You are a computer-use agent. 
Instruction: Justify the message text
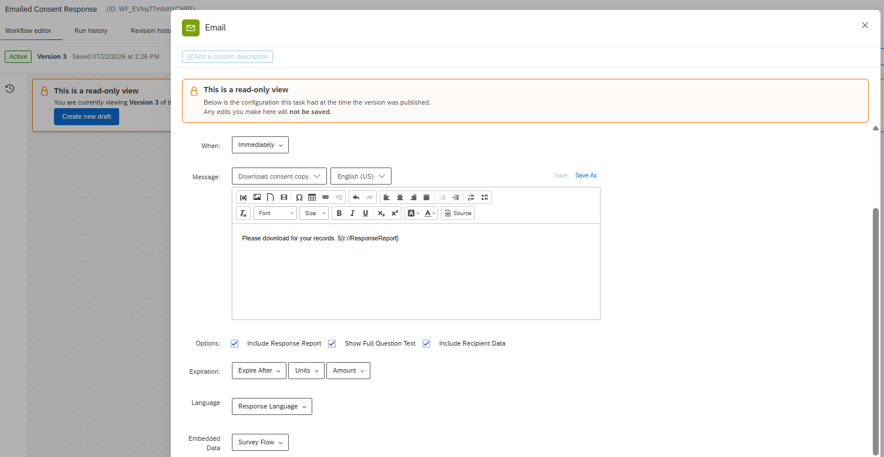tap(427, 197)
